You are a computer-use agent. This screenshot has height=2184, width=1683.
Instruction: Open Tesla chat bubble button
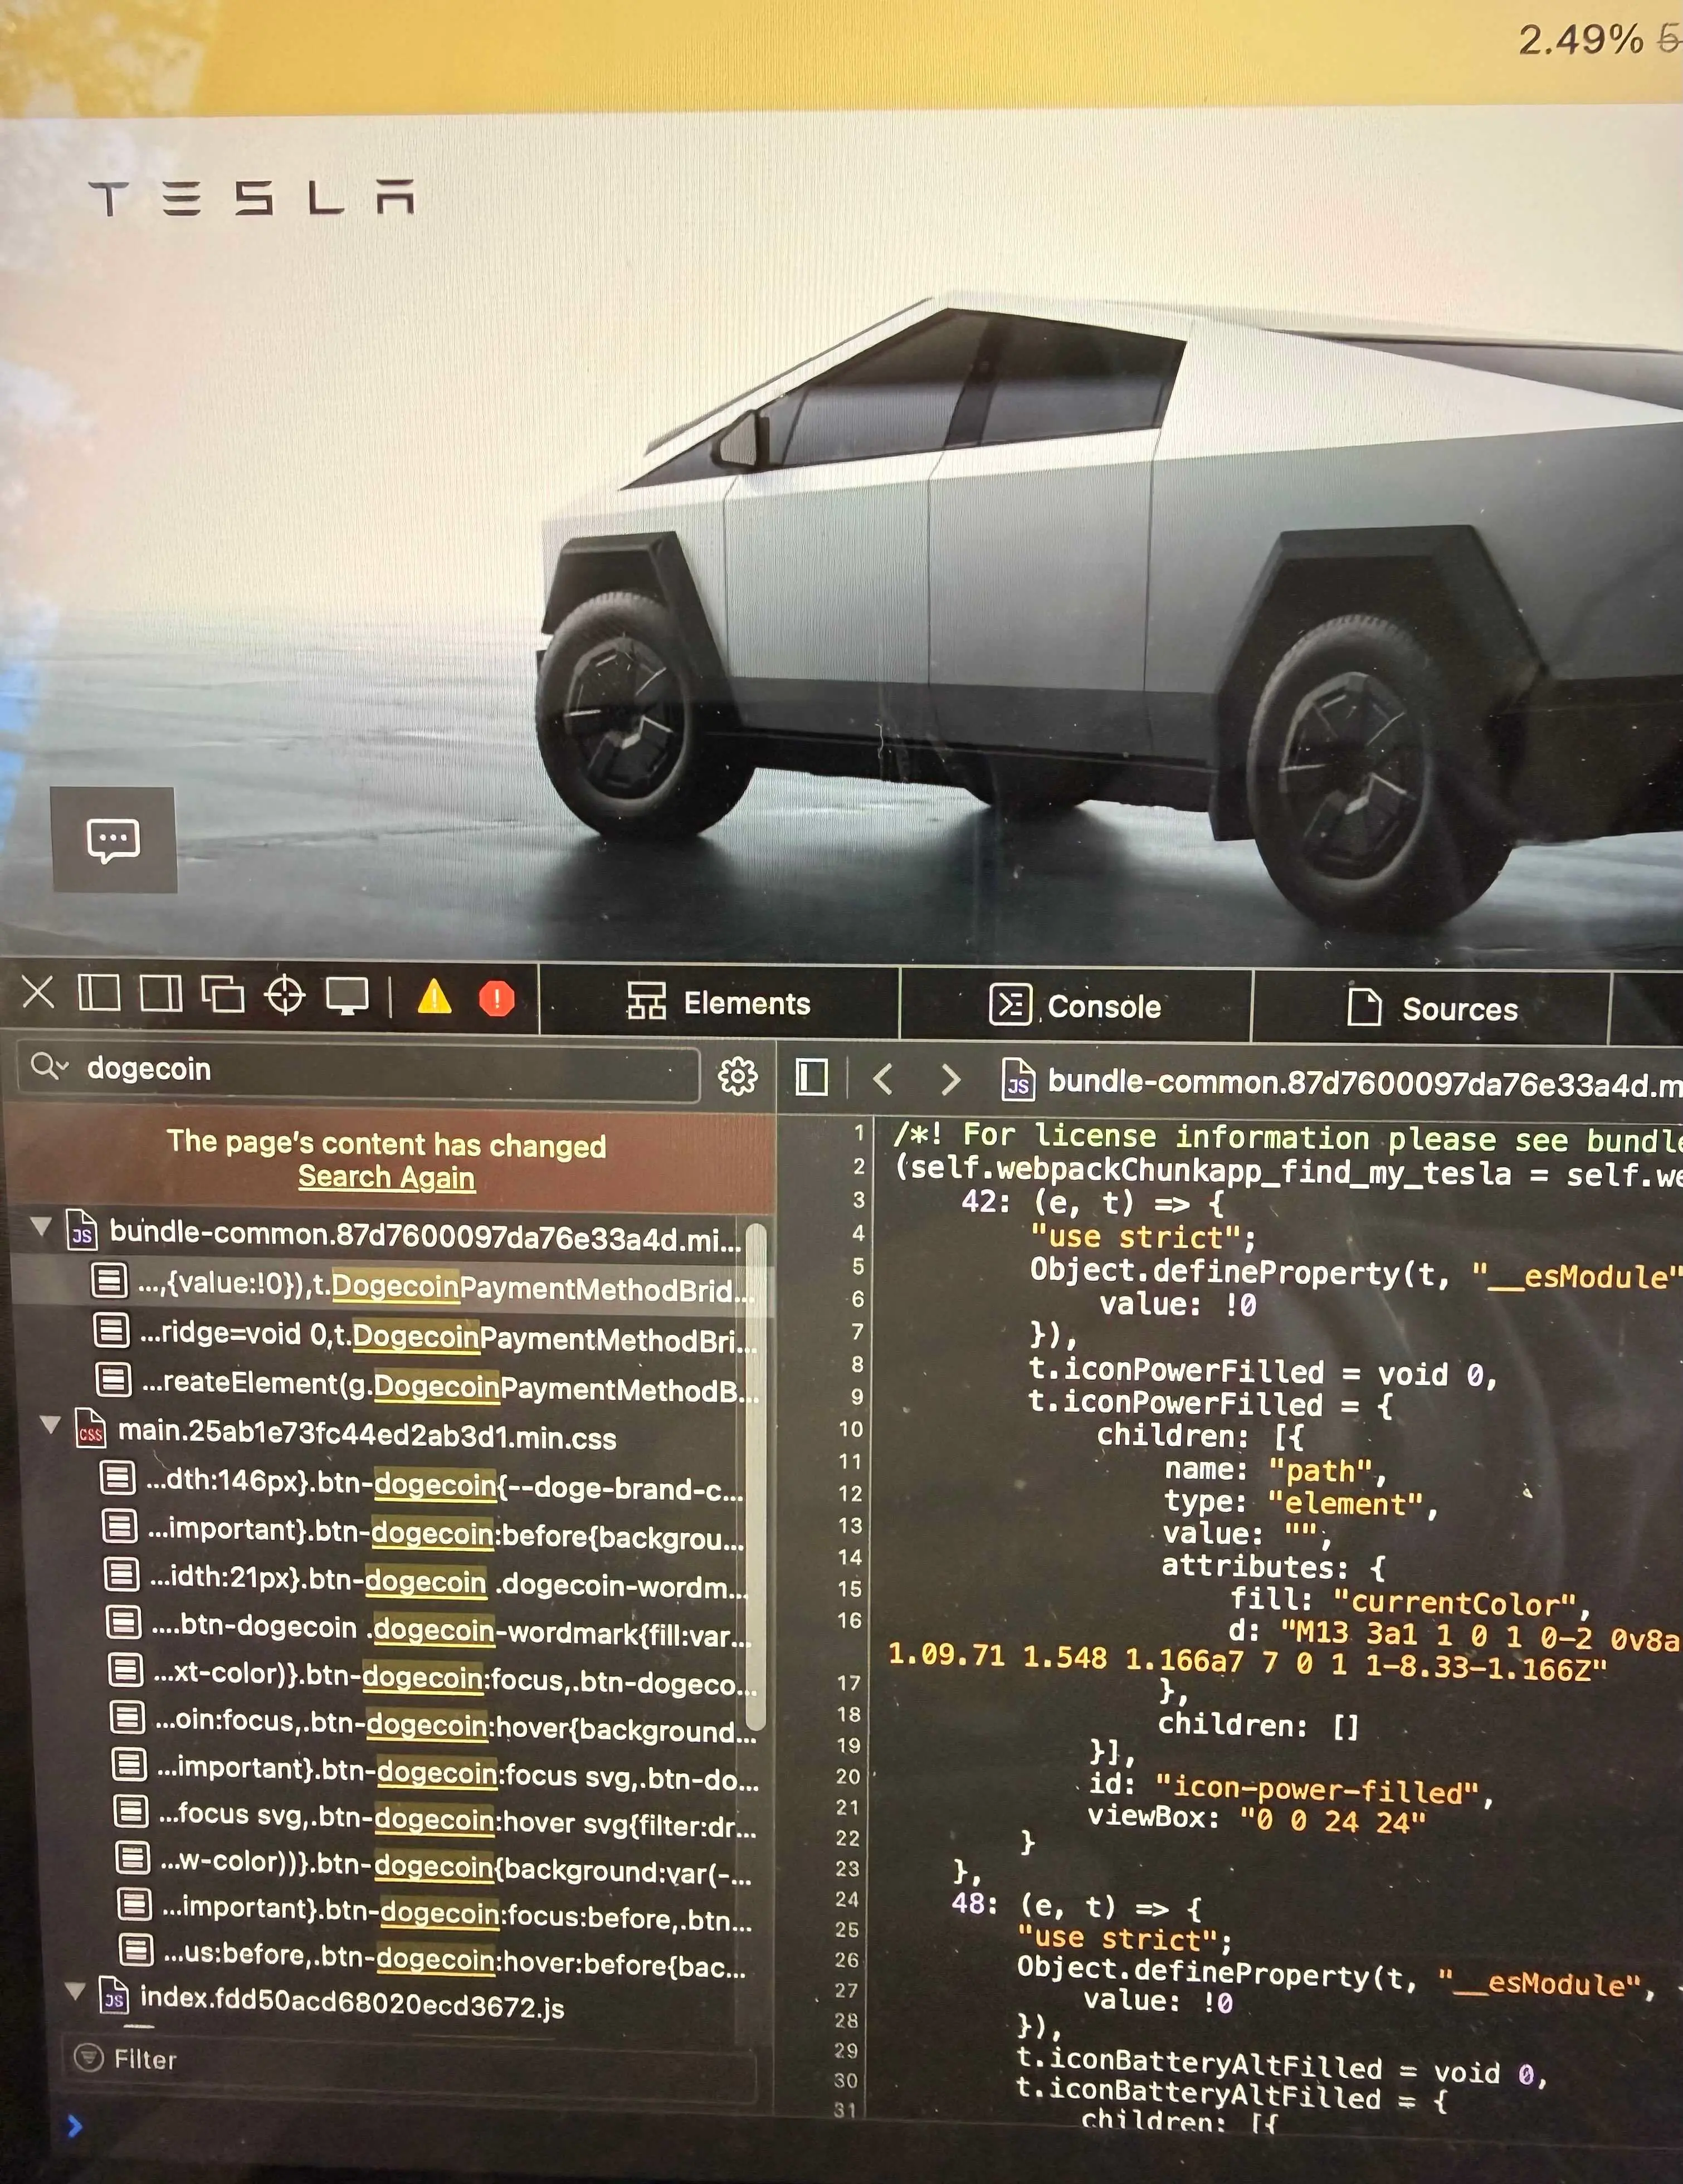click(114, 839)
